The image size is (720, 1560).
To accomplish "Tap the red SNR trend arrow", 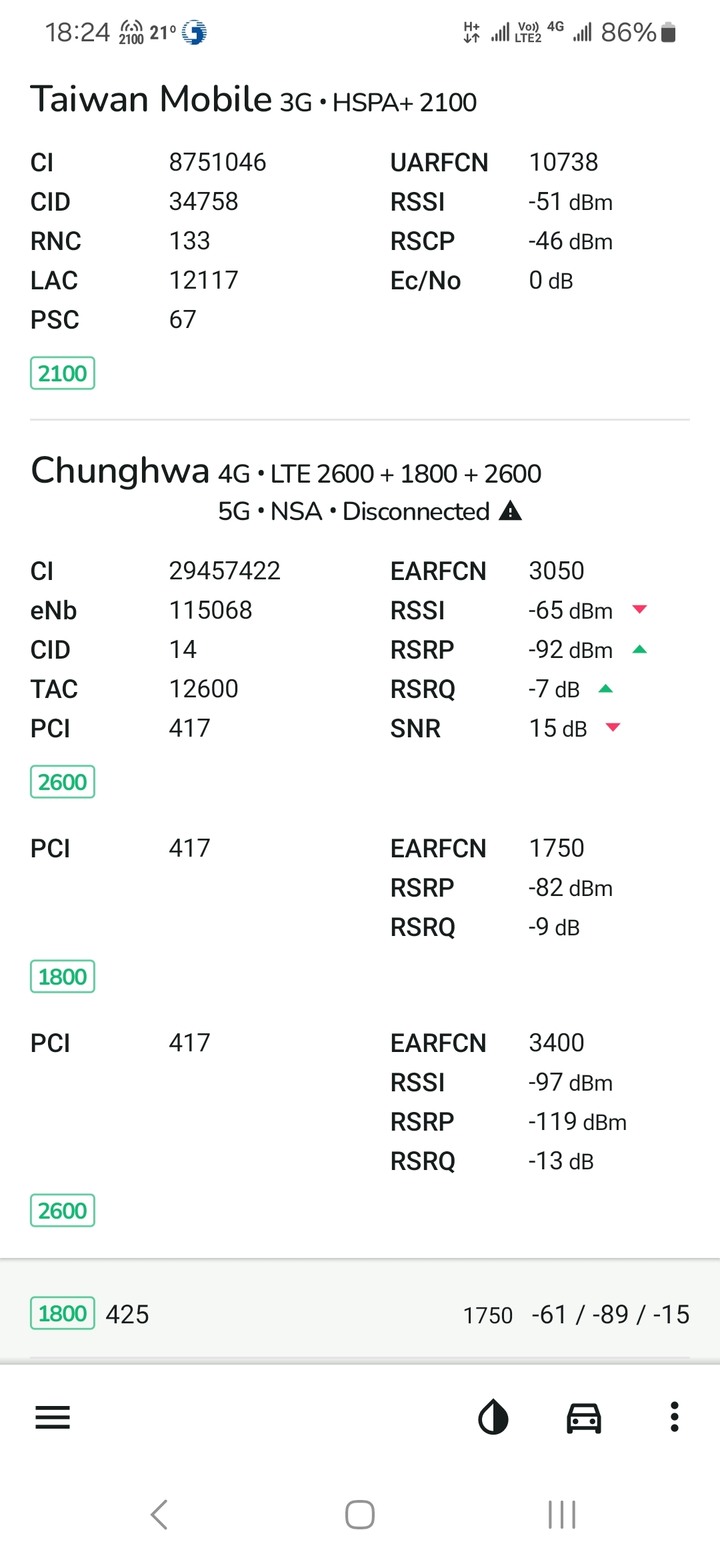I will tap(613, 727).
